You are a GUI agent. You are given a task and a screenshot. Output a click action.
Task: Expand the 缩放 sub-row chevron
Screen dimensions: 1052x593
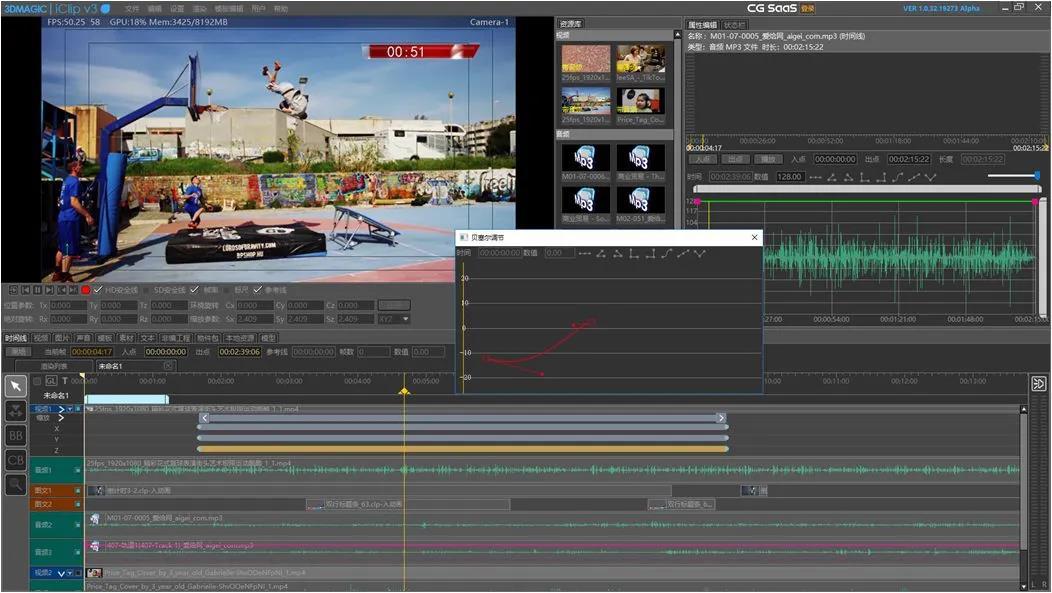click(x=61, y=418)
